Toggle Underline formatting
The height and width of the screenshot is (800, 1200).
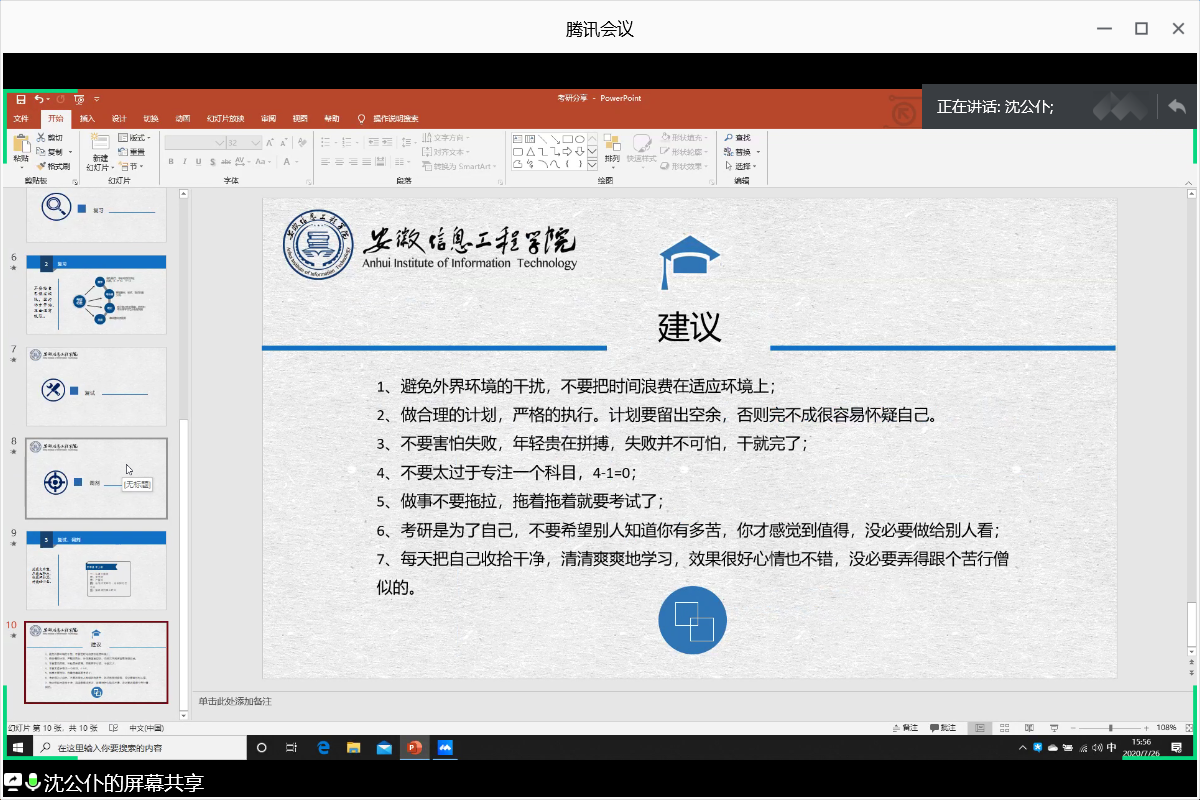[199, 161]
